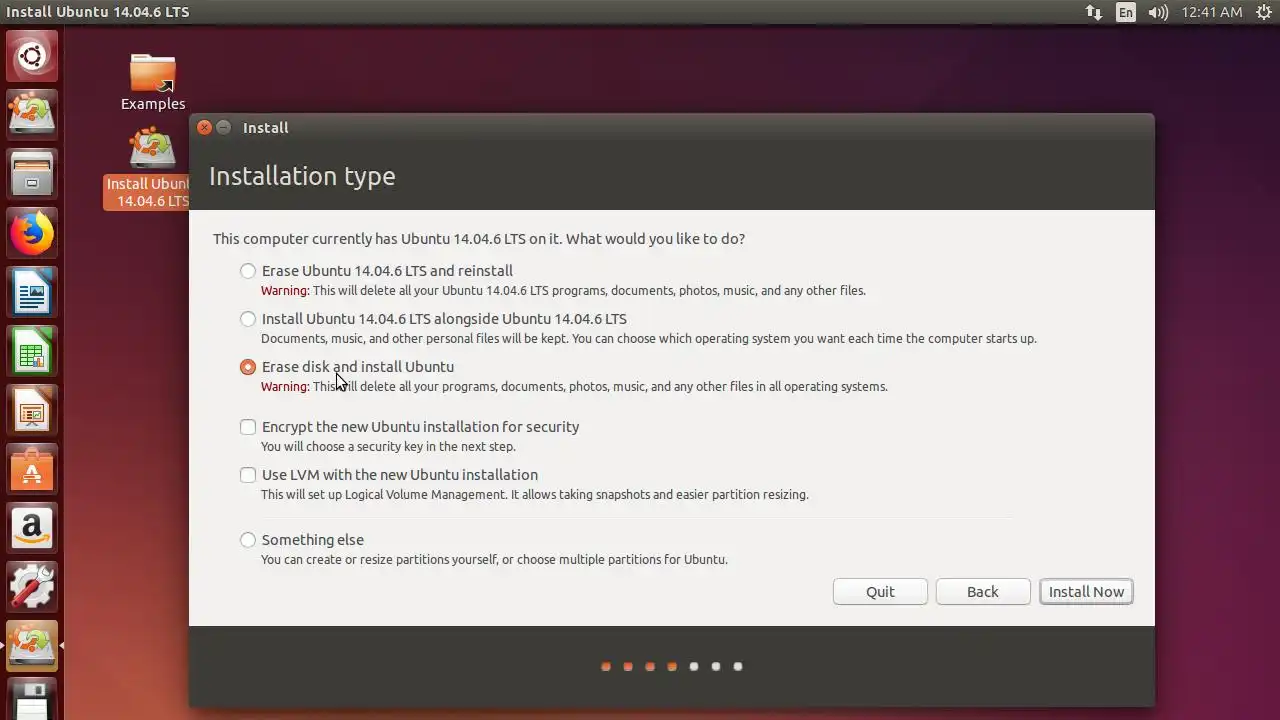Viewport: 1280px width, 720px height.
Task: Click the warning text under Erase disk option
Action: (574, 387)
